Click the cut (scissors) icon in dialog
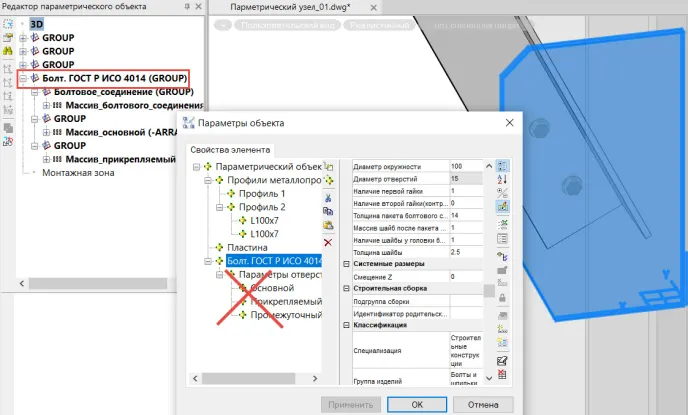The width and height of the screenshot is (688, 415). (328, 197)
